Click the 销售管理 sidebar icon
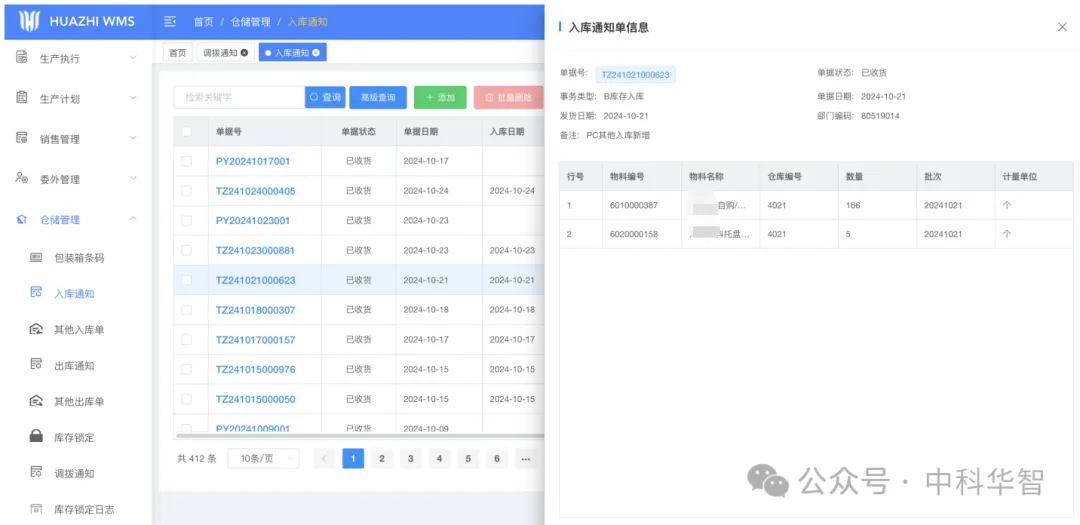This screenshot has width=1080, height=525. click(22, 138)
